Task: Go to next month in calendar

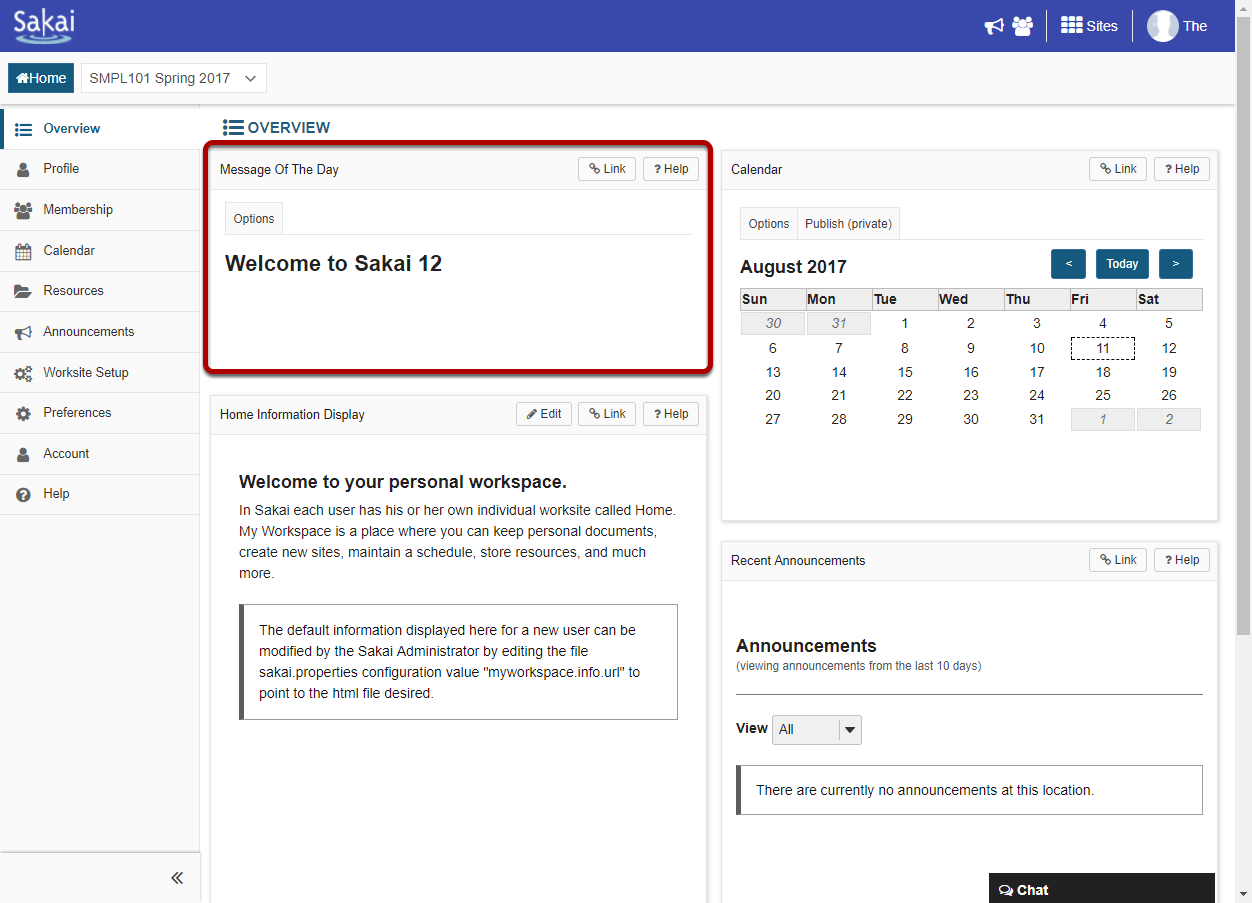Action: 1176,264
